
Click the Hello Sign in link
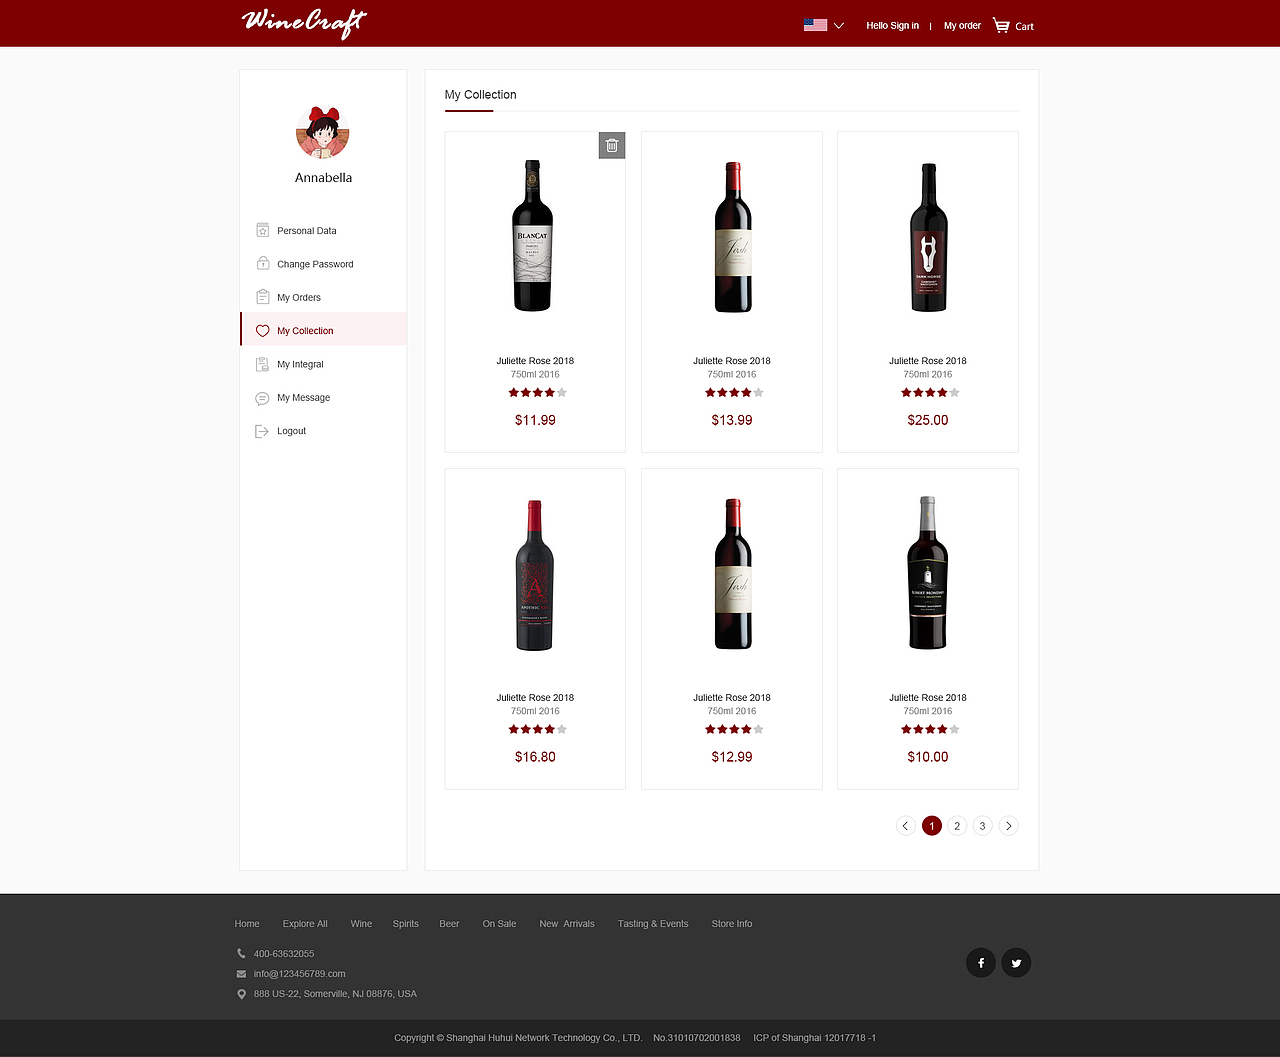click(892, 26)
